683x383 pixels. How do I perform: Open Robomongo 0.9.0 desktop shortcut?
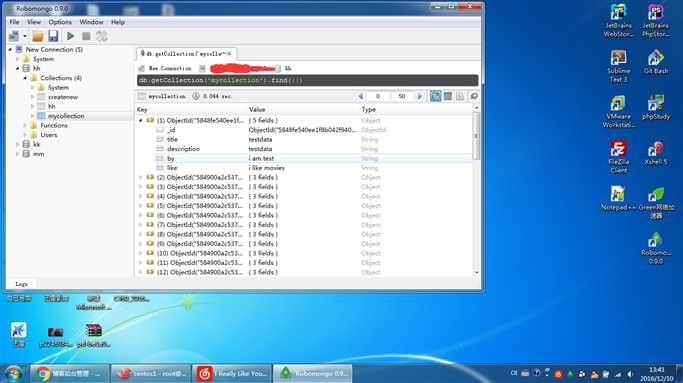[x=656, y=249]
